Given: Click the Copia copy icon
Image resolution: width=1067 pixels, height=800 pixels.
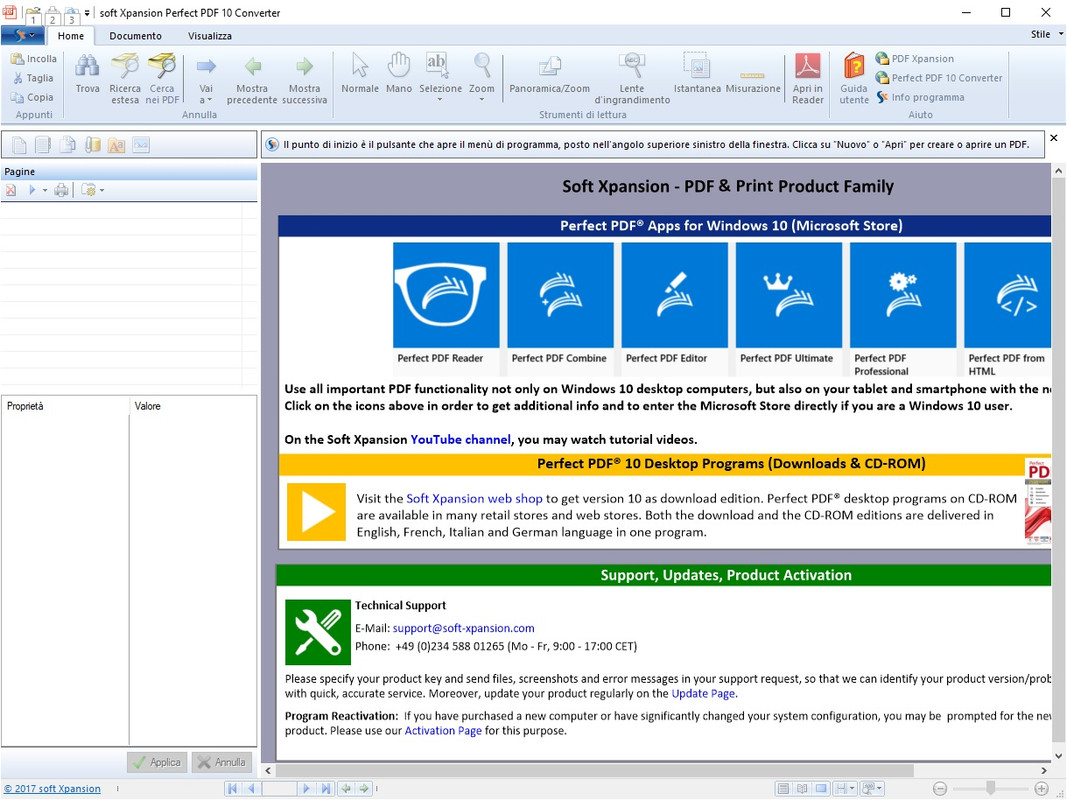Looking at the screenshot, I should click(17, 97).
